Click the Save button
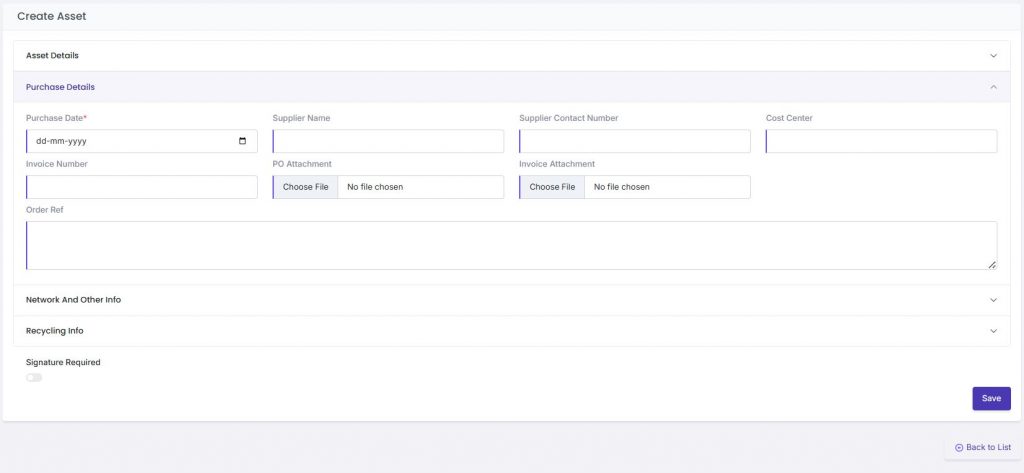 991,398
